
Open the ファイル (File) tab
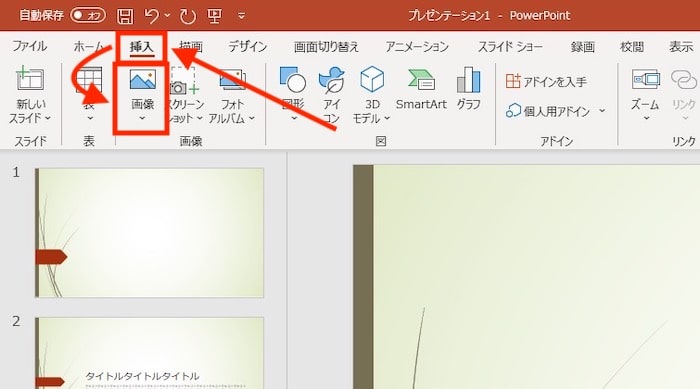point(29,46)
